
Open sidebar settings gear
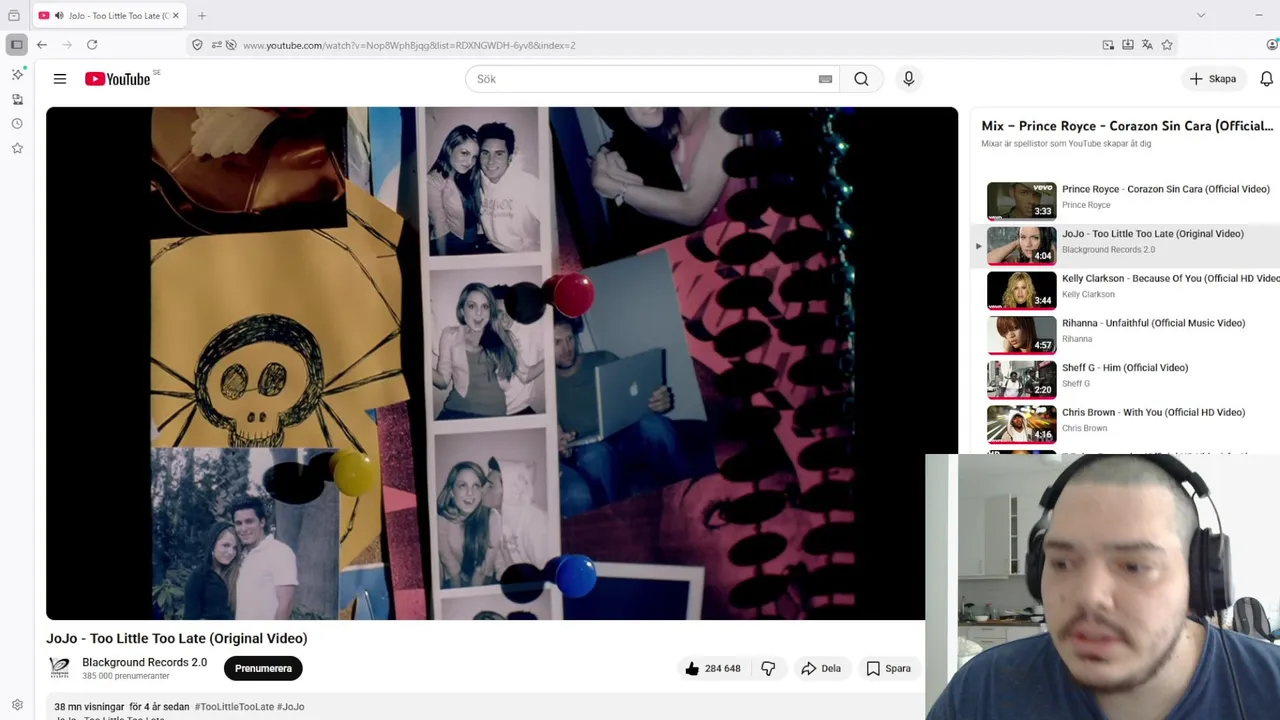17,705
